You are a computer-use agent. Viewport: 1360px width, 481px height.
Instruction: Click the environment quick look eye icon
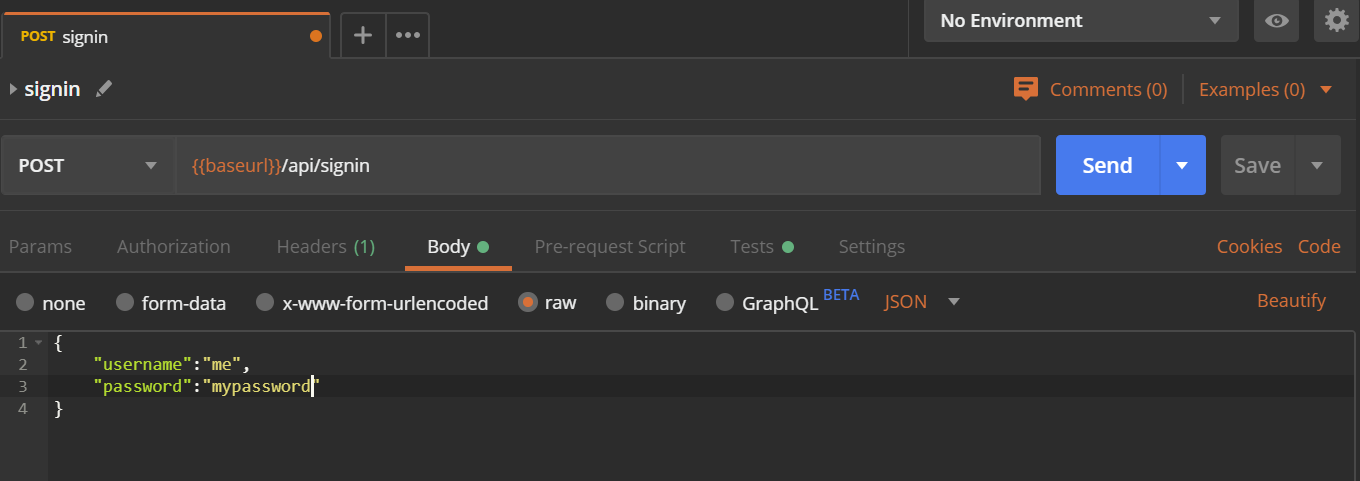point(1276,21)
